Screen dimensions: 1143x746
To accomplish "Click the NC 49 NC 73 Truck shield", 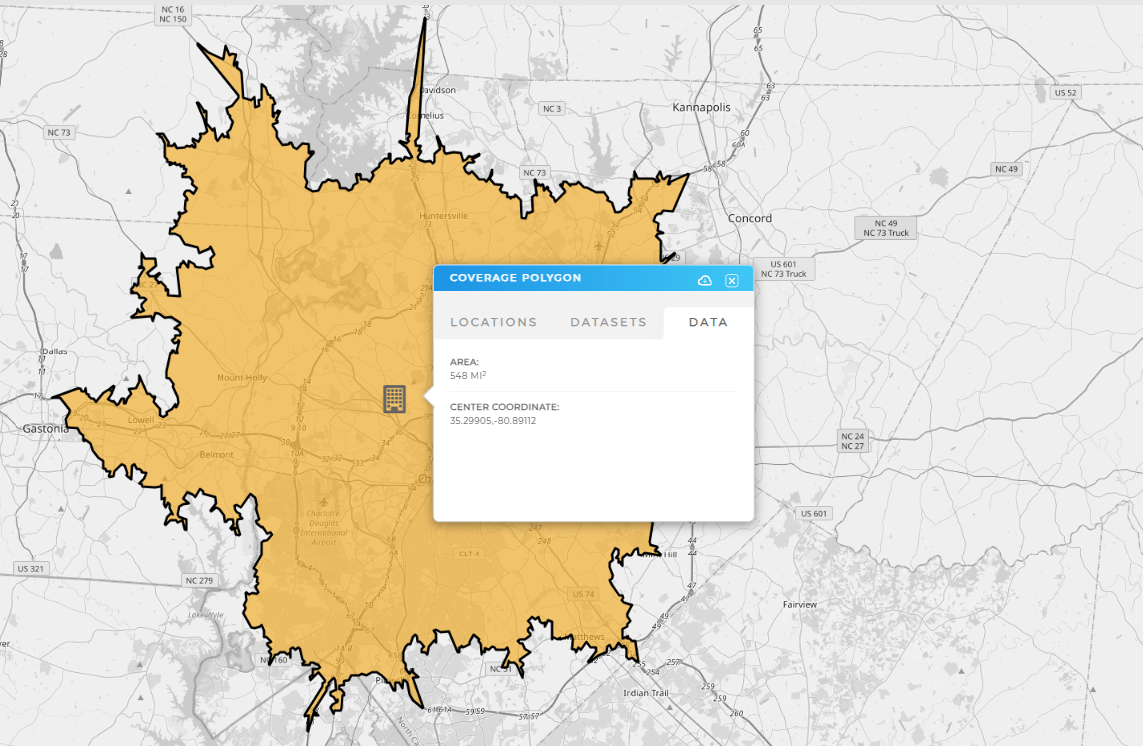I will click(x=886, y=228).
